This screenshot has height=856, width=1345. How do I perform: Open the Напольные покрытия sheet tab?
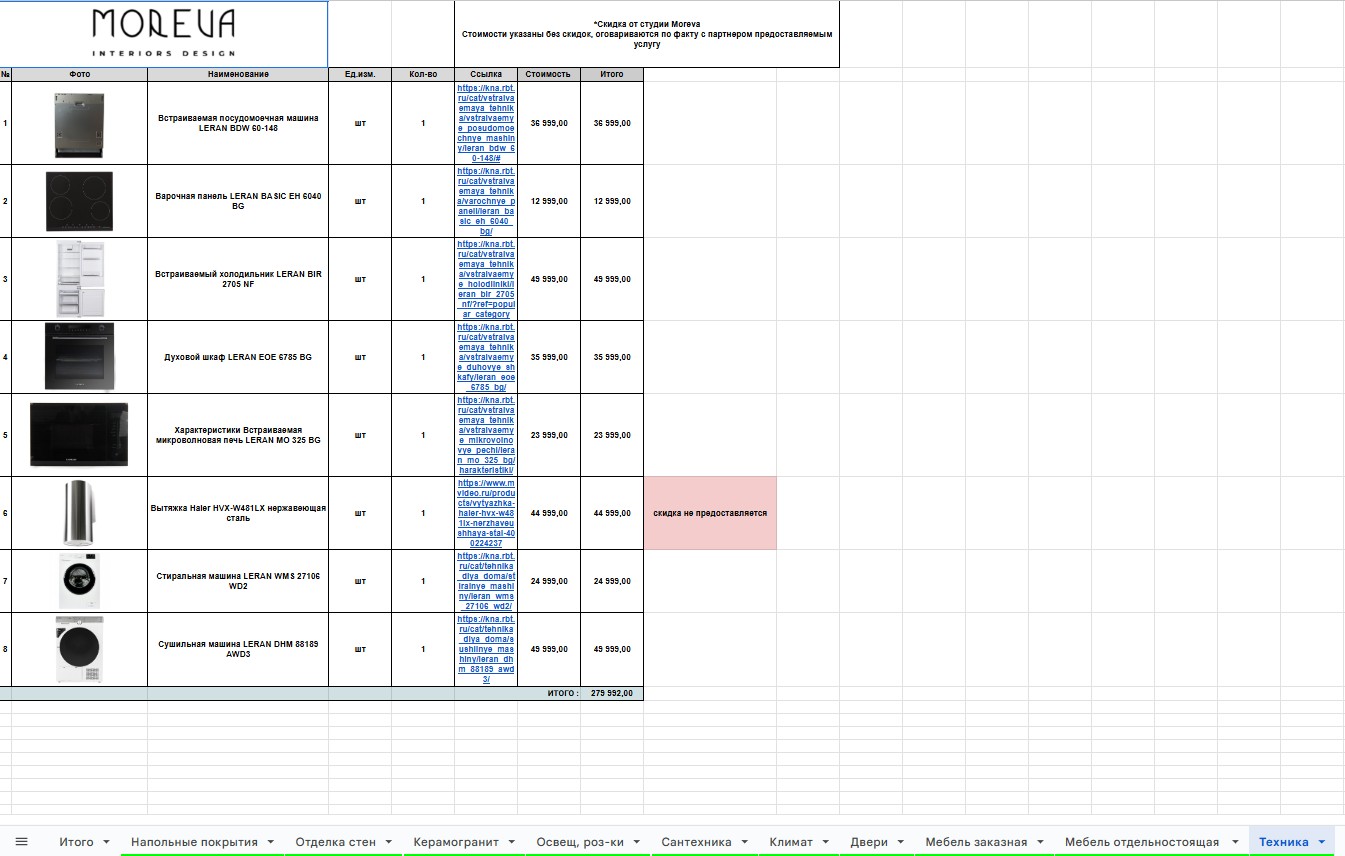[194, 842]
